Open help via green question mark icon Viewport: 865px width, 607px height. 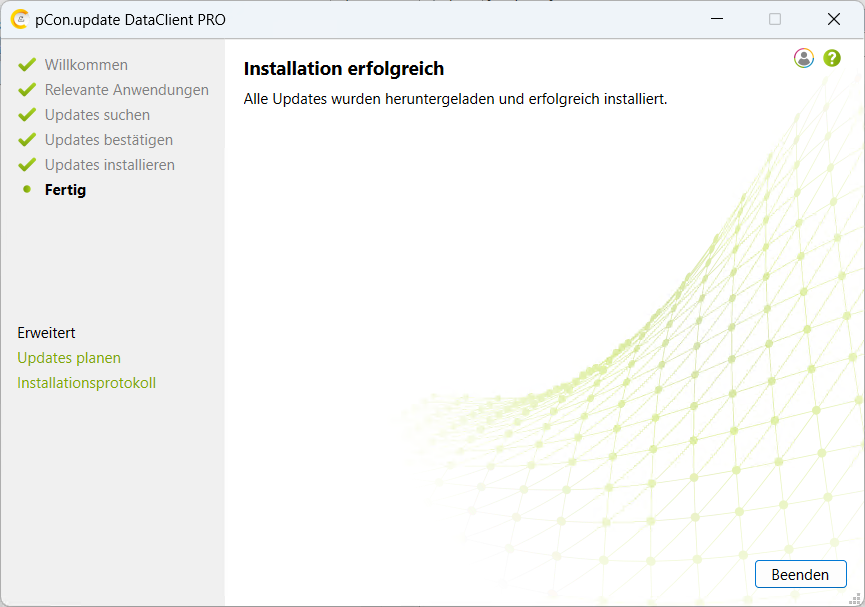coord(832,58)
